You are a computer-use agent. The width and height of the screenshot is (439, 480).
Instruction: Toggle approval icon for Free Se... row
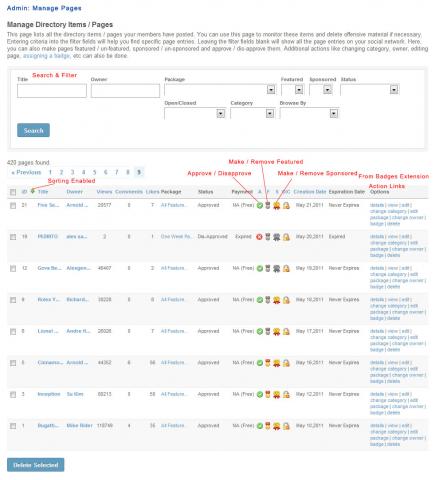coord(260,205)
